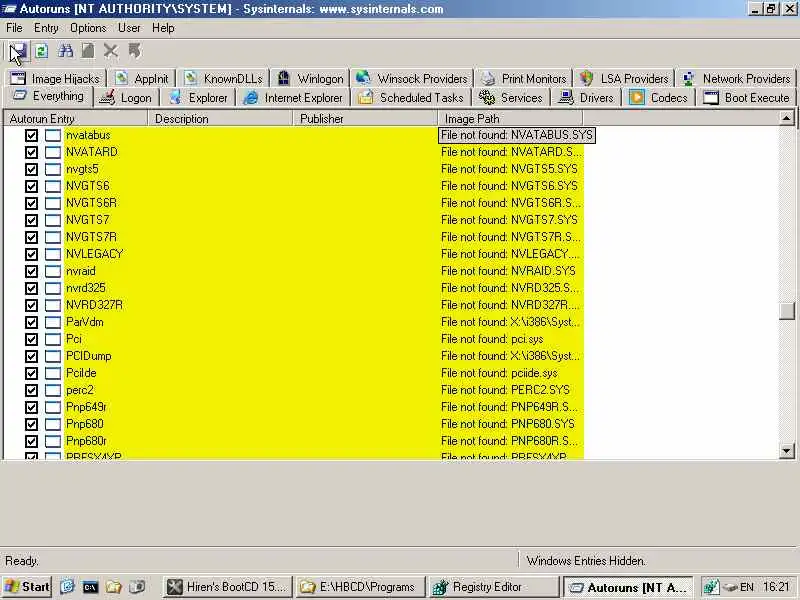Disable the nvgts5 autorun entry
800x600 pixels.
[x=31, y=169]
